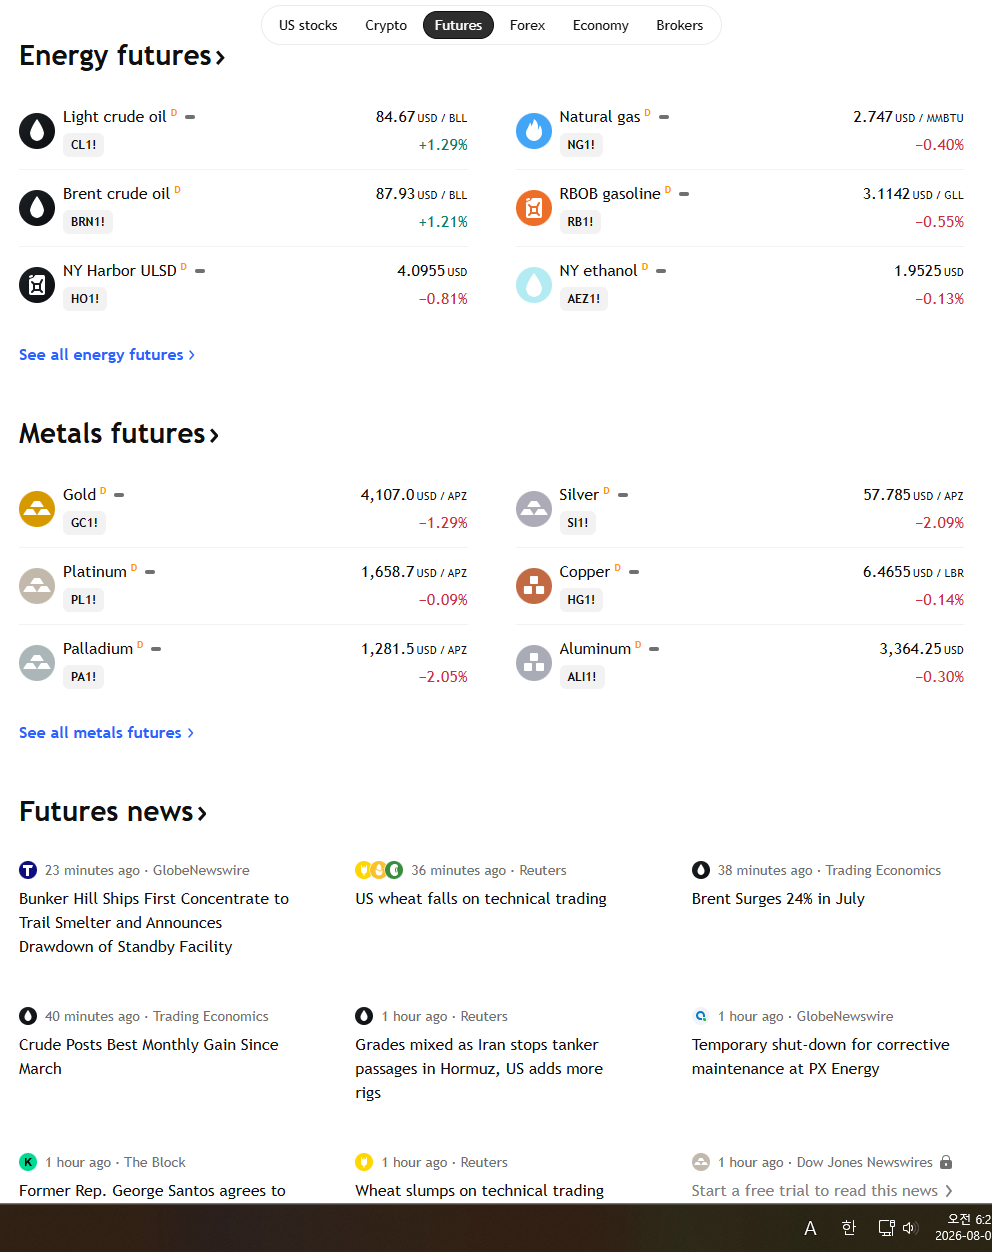Expand the Futures news heading chevron
Image resolution: width=992 pixels, height=1252 pixels.
202,813
